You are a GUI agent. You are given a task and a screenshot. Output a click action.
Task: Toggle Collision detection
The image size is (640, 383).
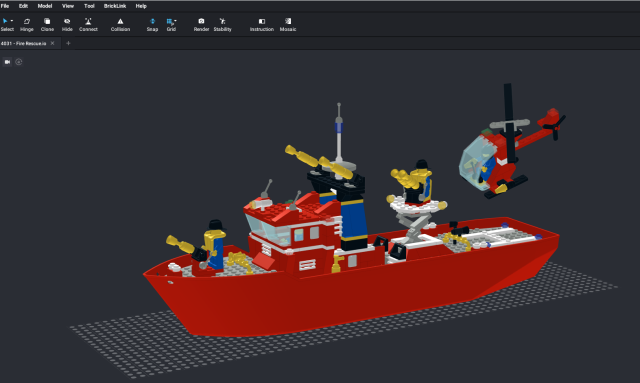point(120,24)
